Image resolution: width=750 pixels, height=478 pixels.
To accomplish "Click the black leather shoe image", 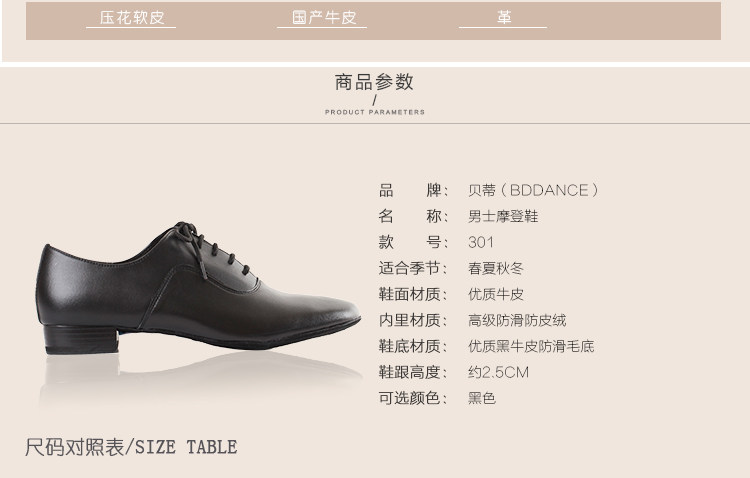I will [198, 288].
